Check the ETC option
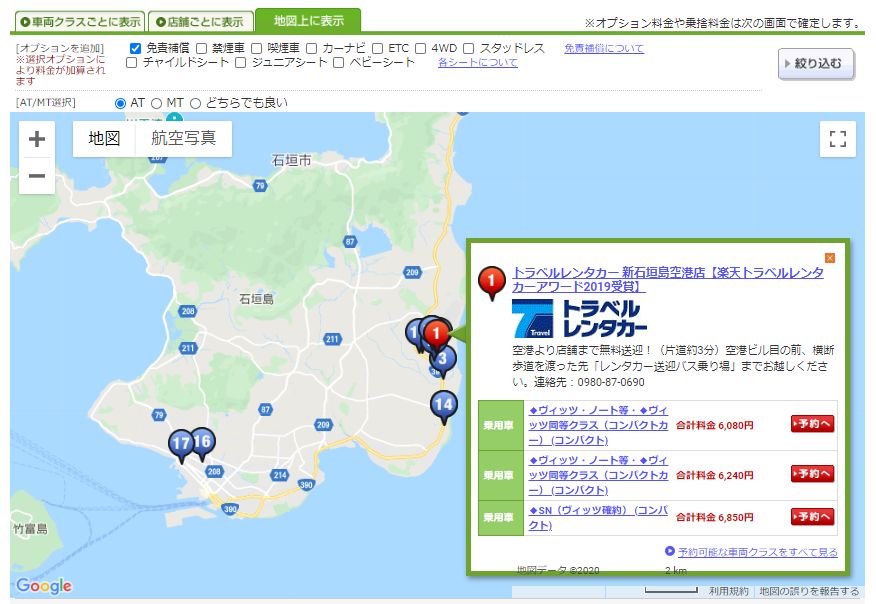 (x=378, y=49)
